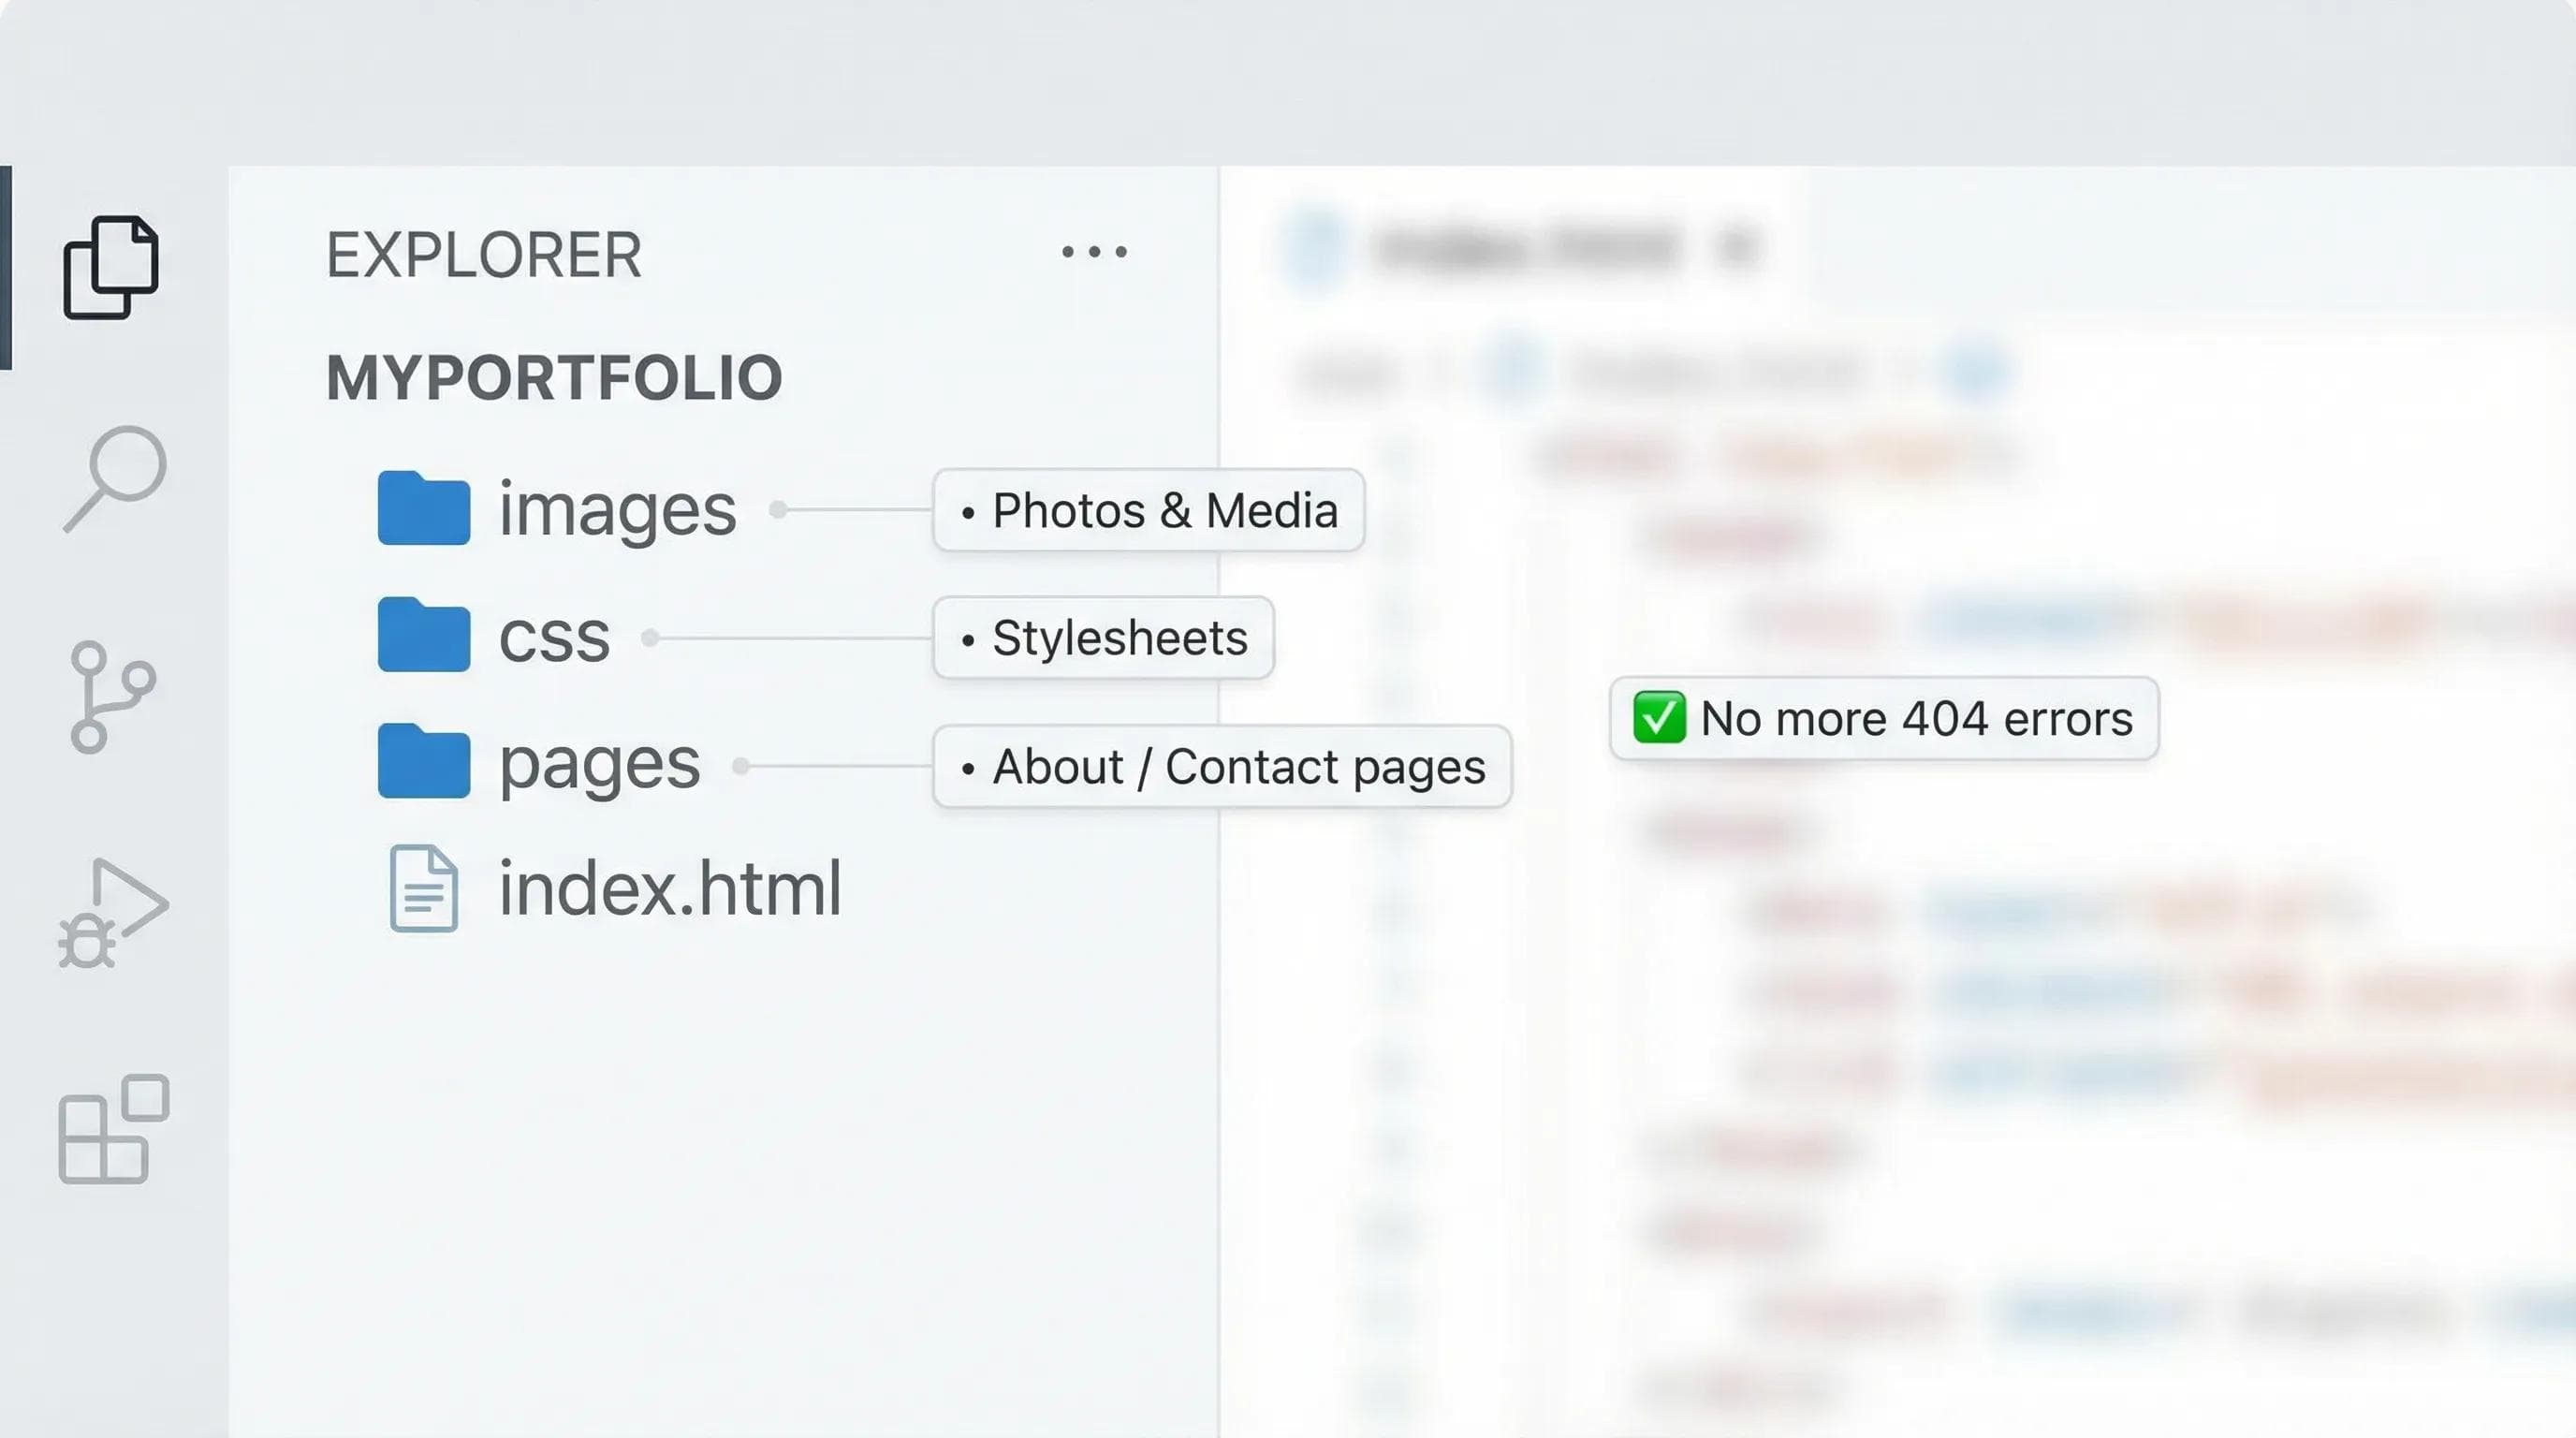This screenshot has width=2576, height=1438.
Task: Click the EXPLORER panel title
Action: pyautogui.click(x=484, y=255)
